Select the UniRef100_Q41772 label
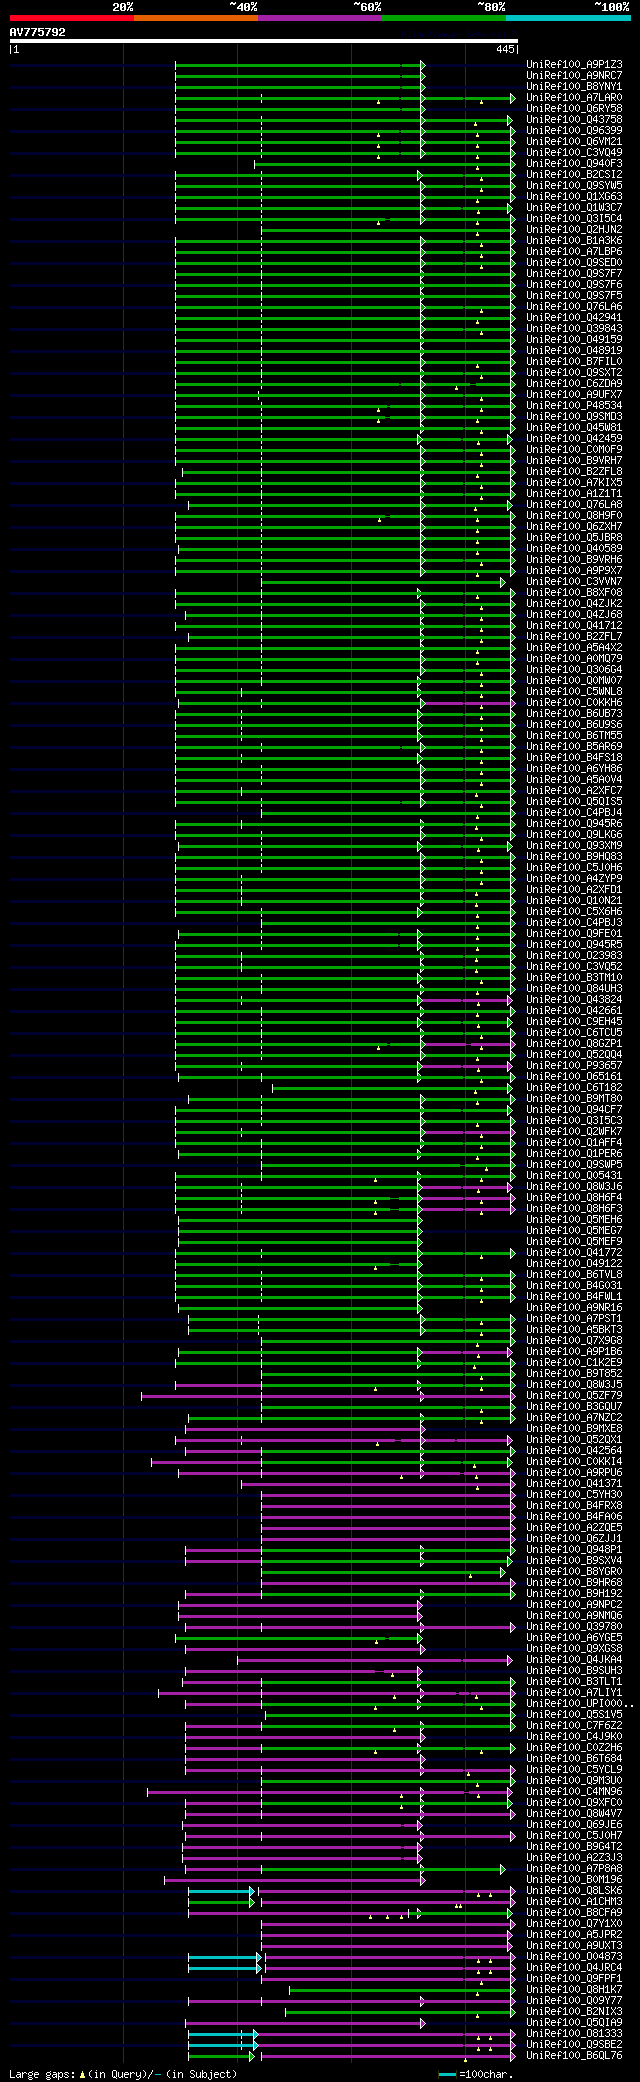 click(574, 1252)
